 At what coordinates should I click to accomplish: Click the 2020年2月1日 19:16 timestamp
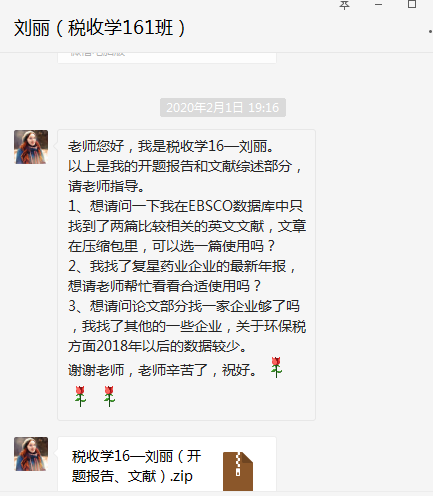click(223, 107)
